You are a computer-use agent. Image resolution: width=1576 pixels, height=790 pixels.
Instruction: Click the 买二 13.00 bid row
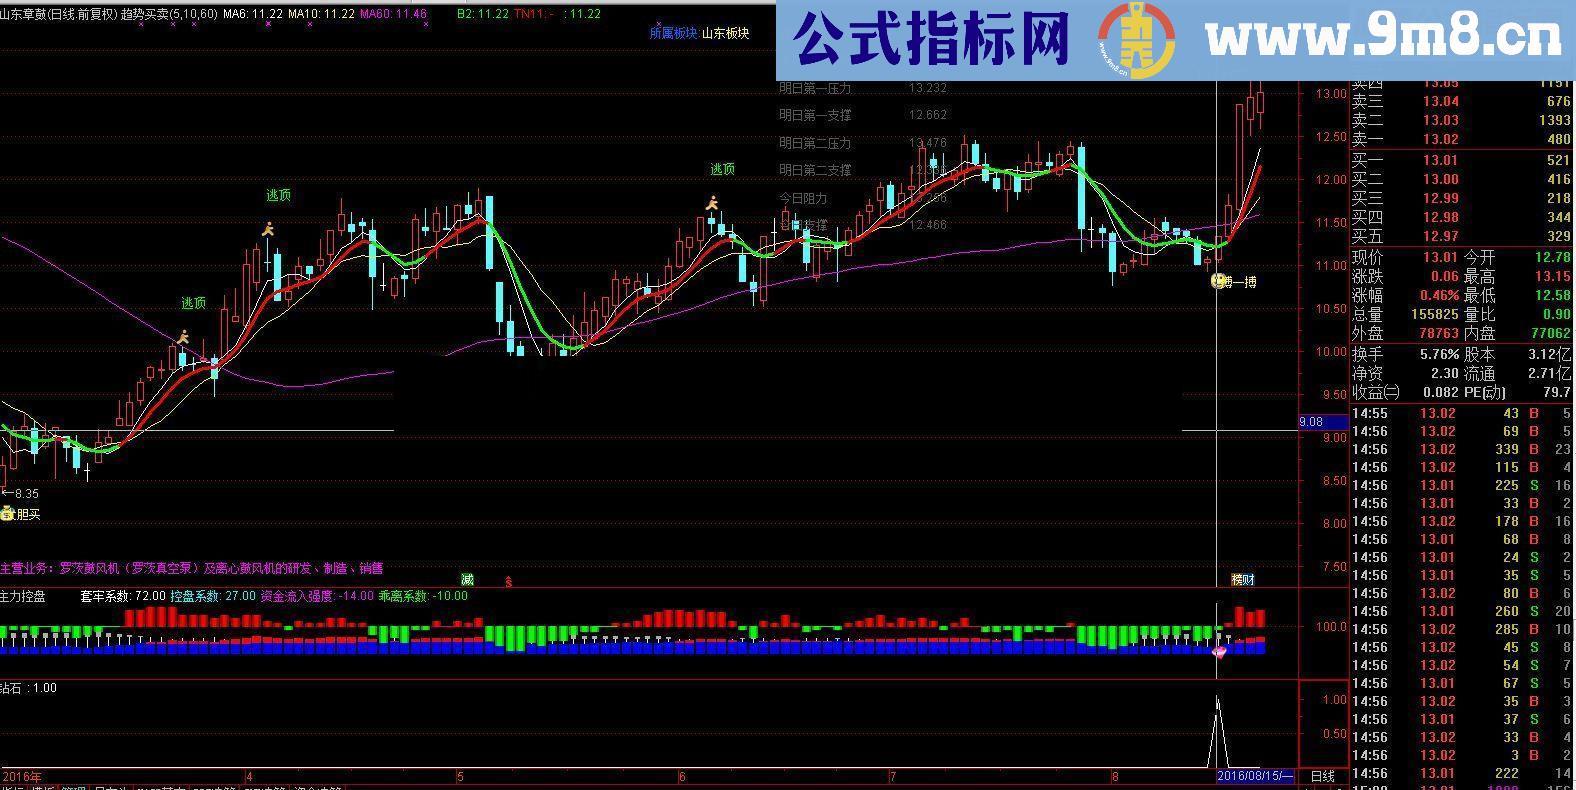1462,180
